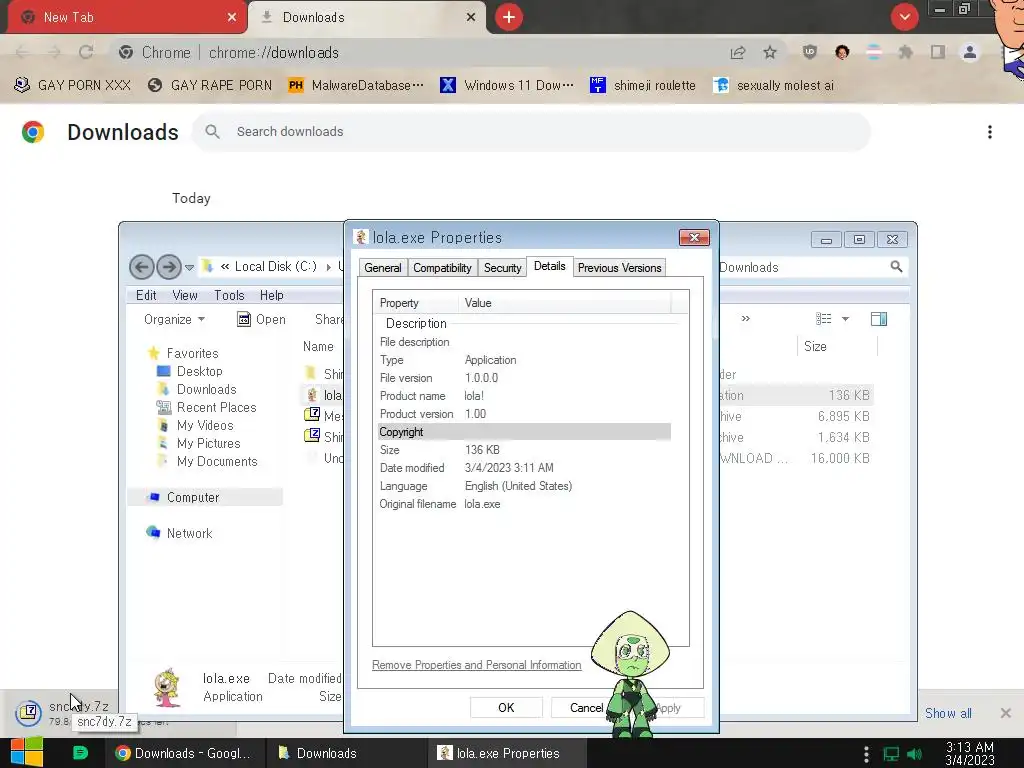Switch to the Security tab
This screenshot has width=1024, height=768.
502,268
